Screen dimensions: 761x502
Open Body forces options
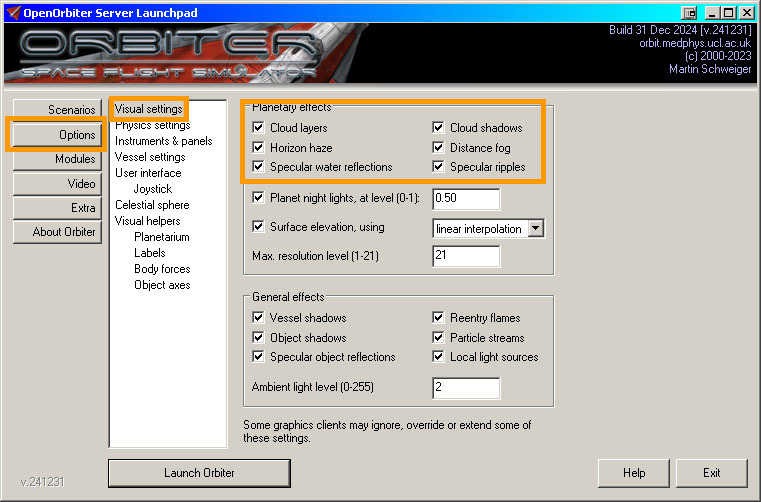coord(162,269)
